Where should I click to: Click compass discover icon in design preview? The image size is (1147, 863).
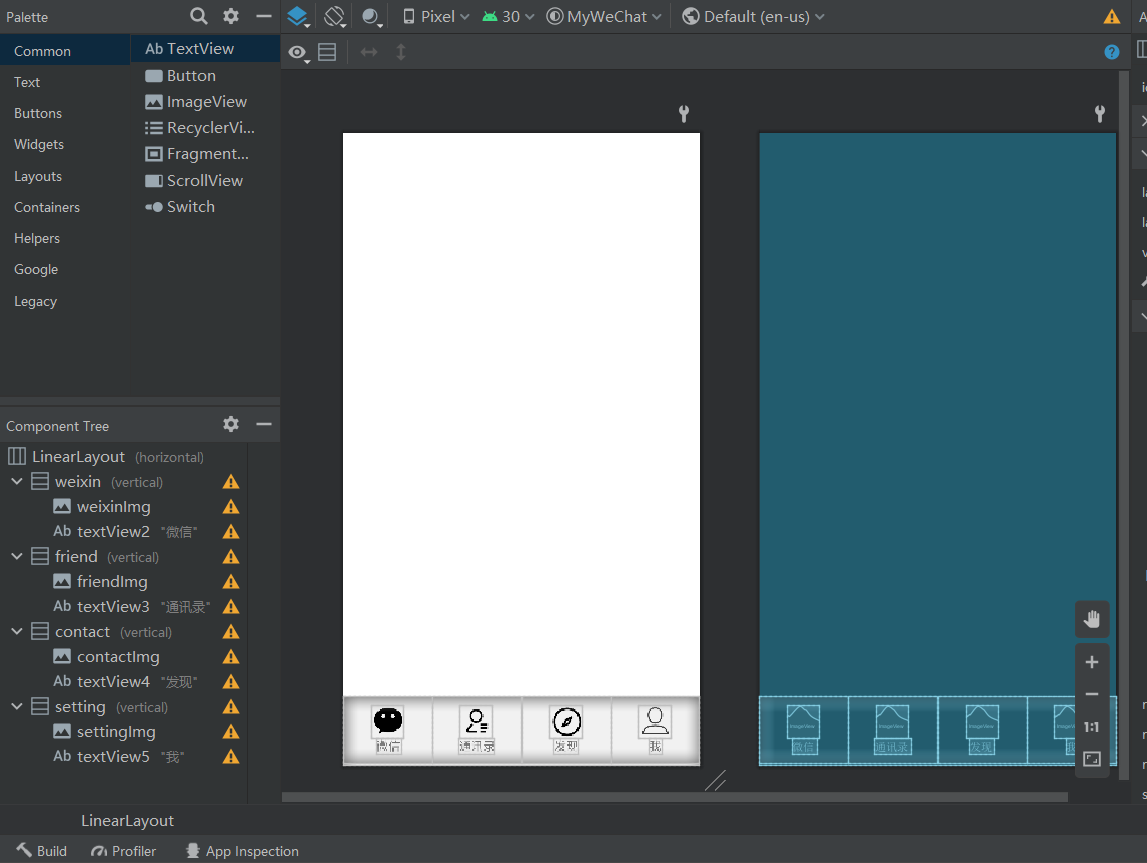coord(566,722)
